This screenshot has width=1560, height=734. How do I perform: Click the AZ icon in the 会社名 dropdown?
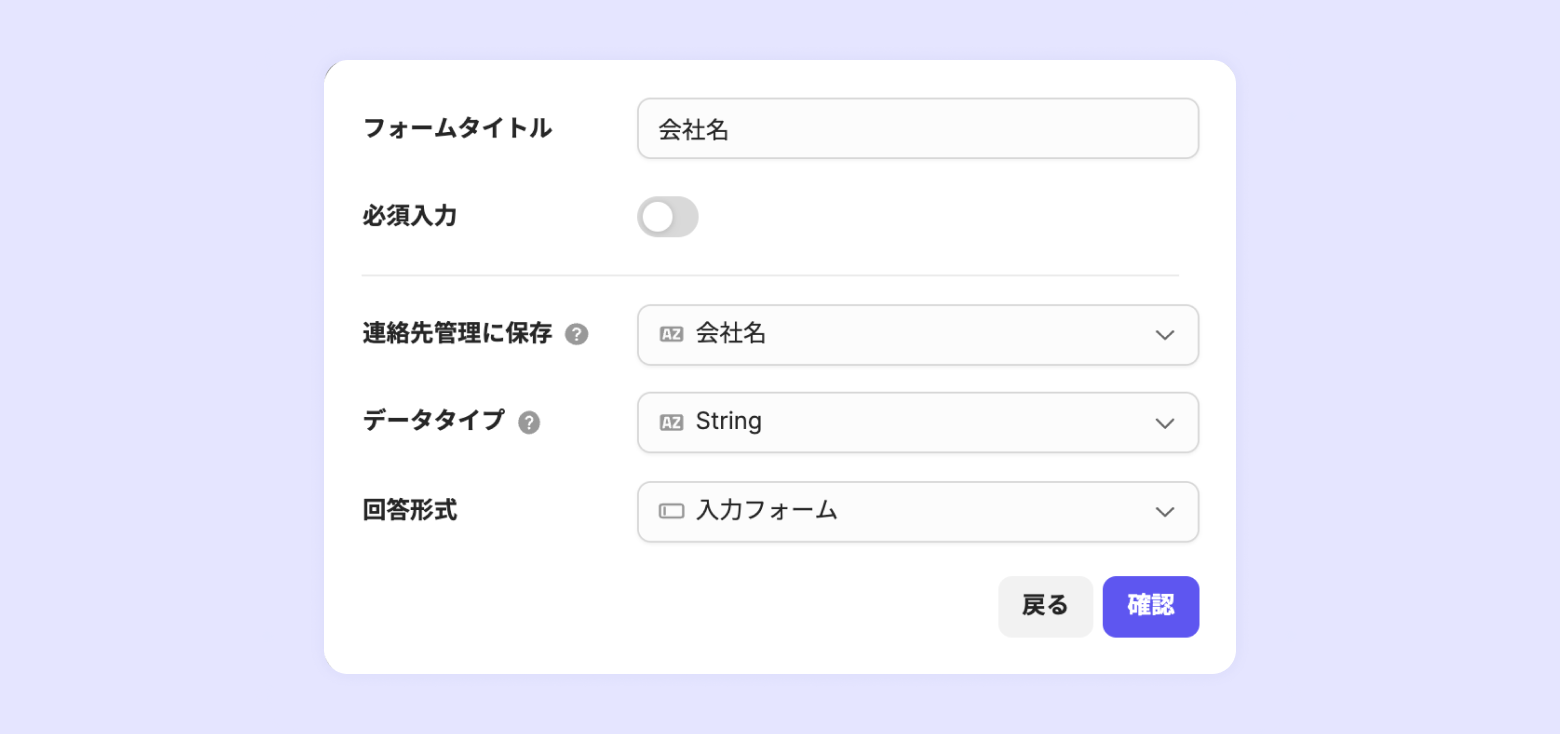[x=671, y=335]
